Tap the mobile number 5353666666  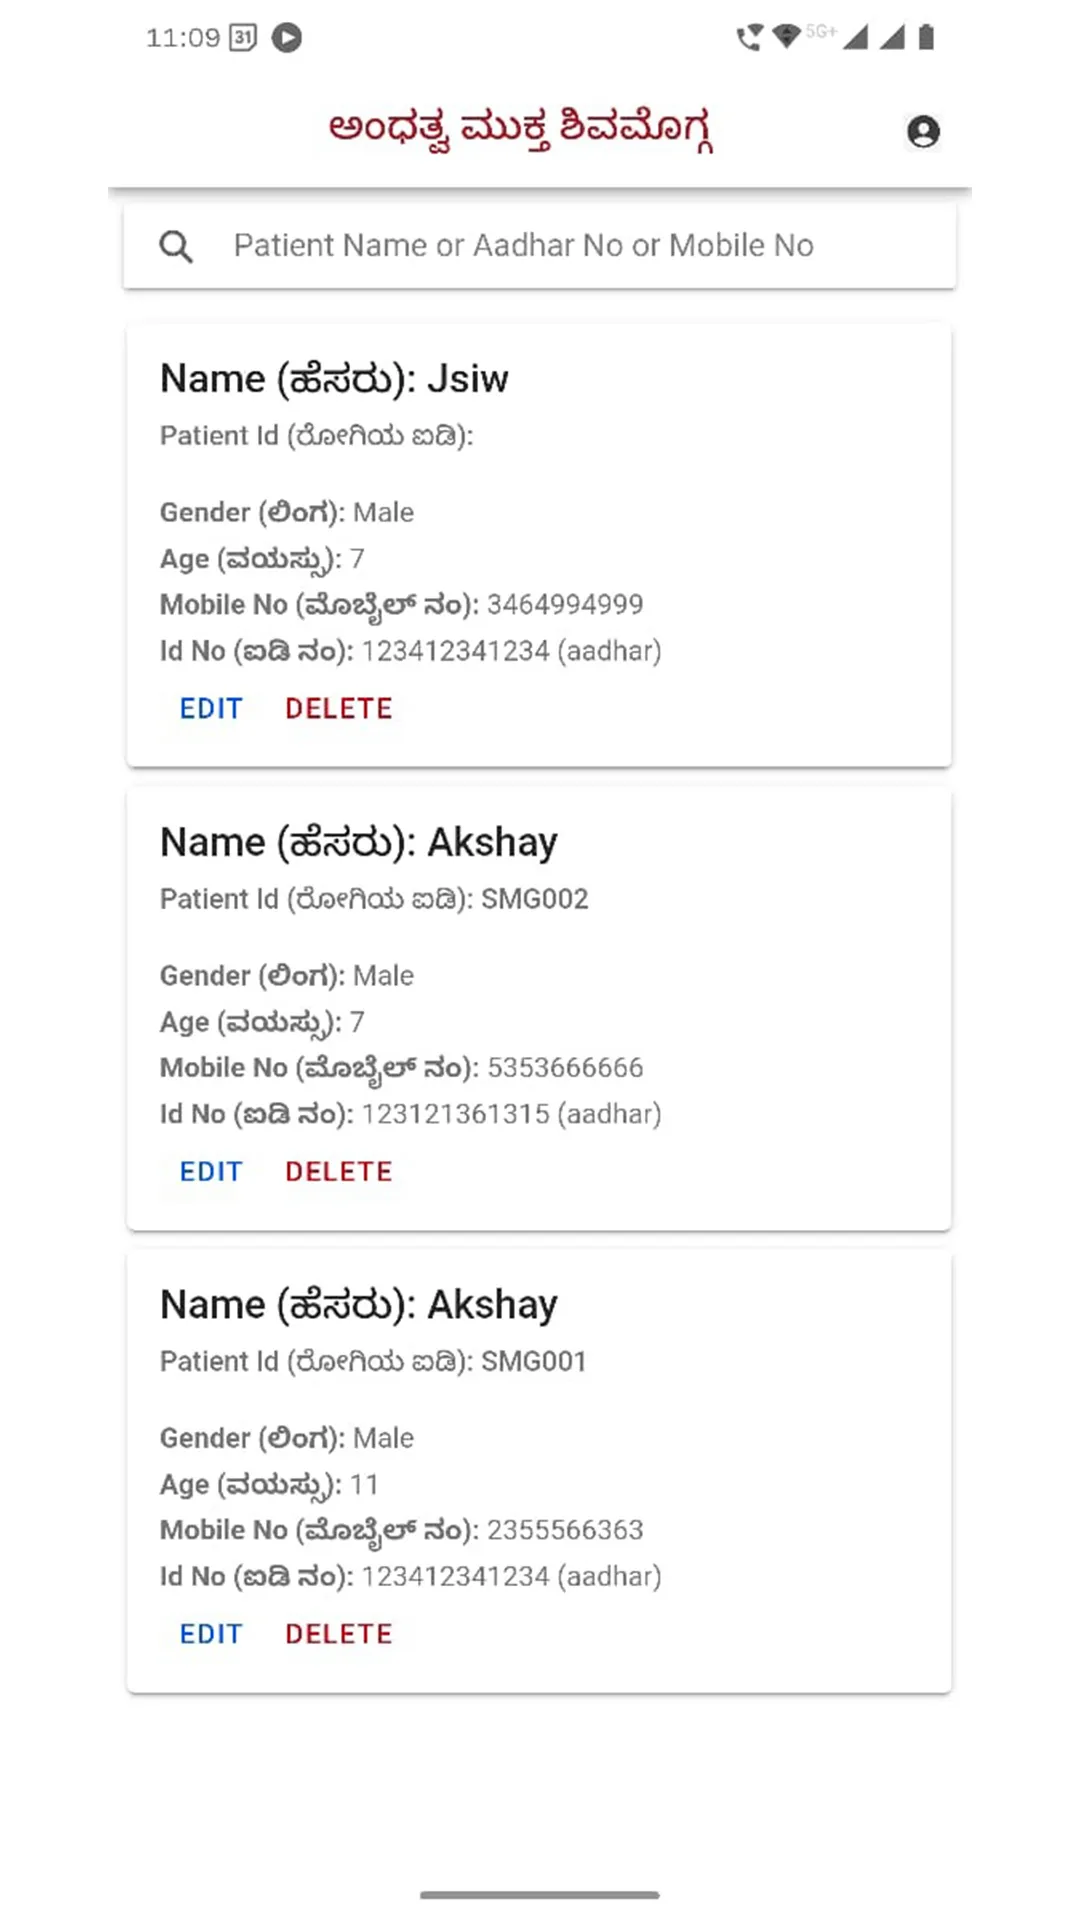[x=565, y=1068]
